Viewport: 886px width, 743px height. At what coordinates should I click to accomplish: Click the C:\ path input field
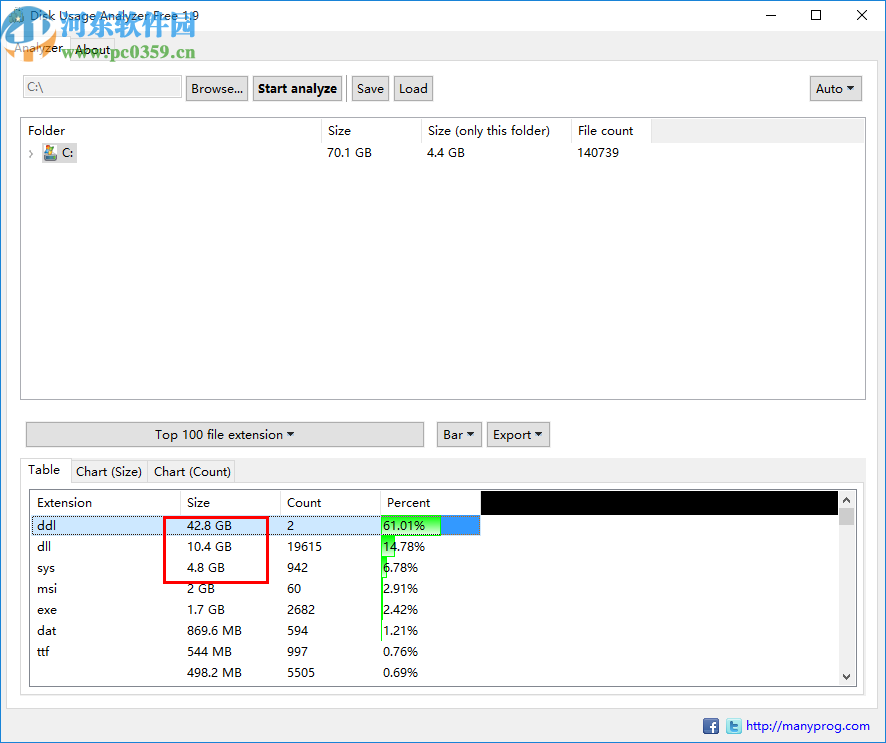point(100,87)
